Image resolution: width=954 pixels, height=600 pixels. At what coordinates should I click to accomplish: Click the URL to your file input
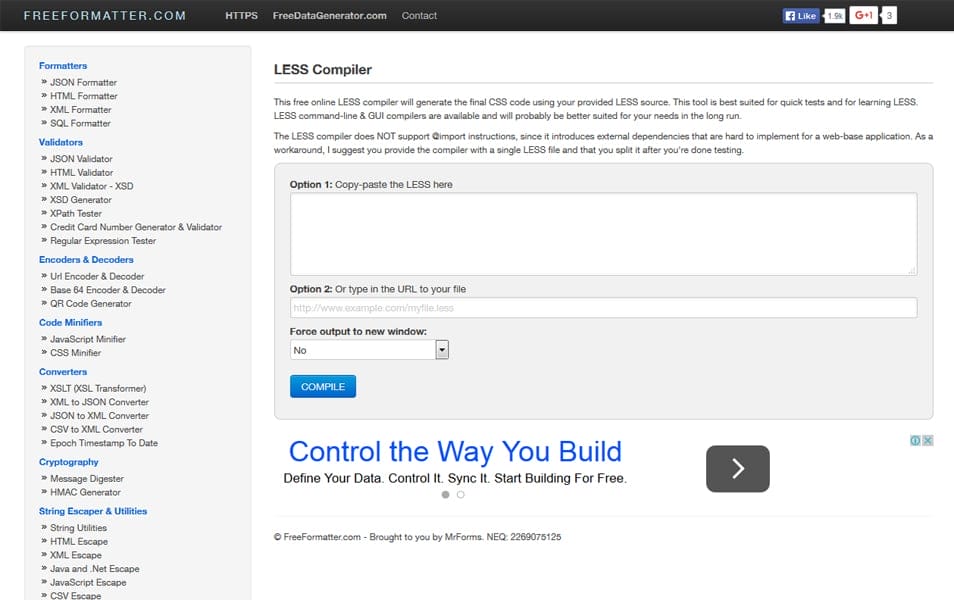(604, 308)
